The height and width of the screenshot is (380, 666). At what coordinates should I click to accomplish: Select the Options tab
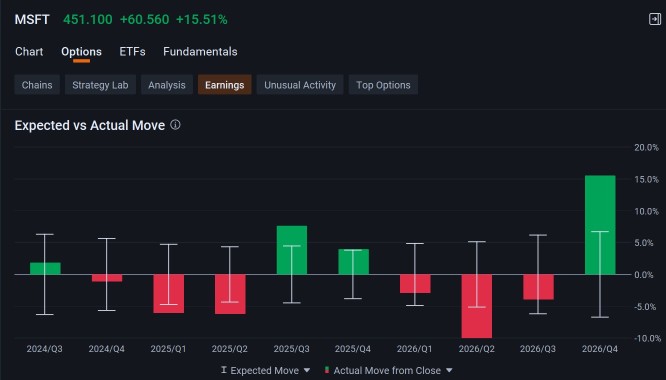coord(81,52)
